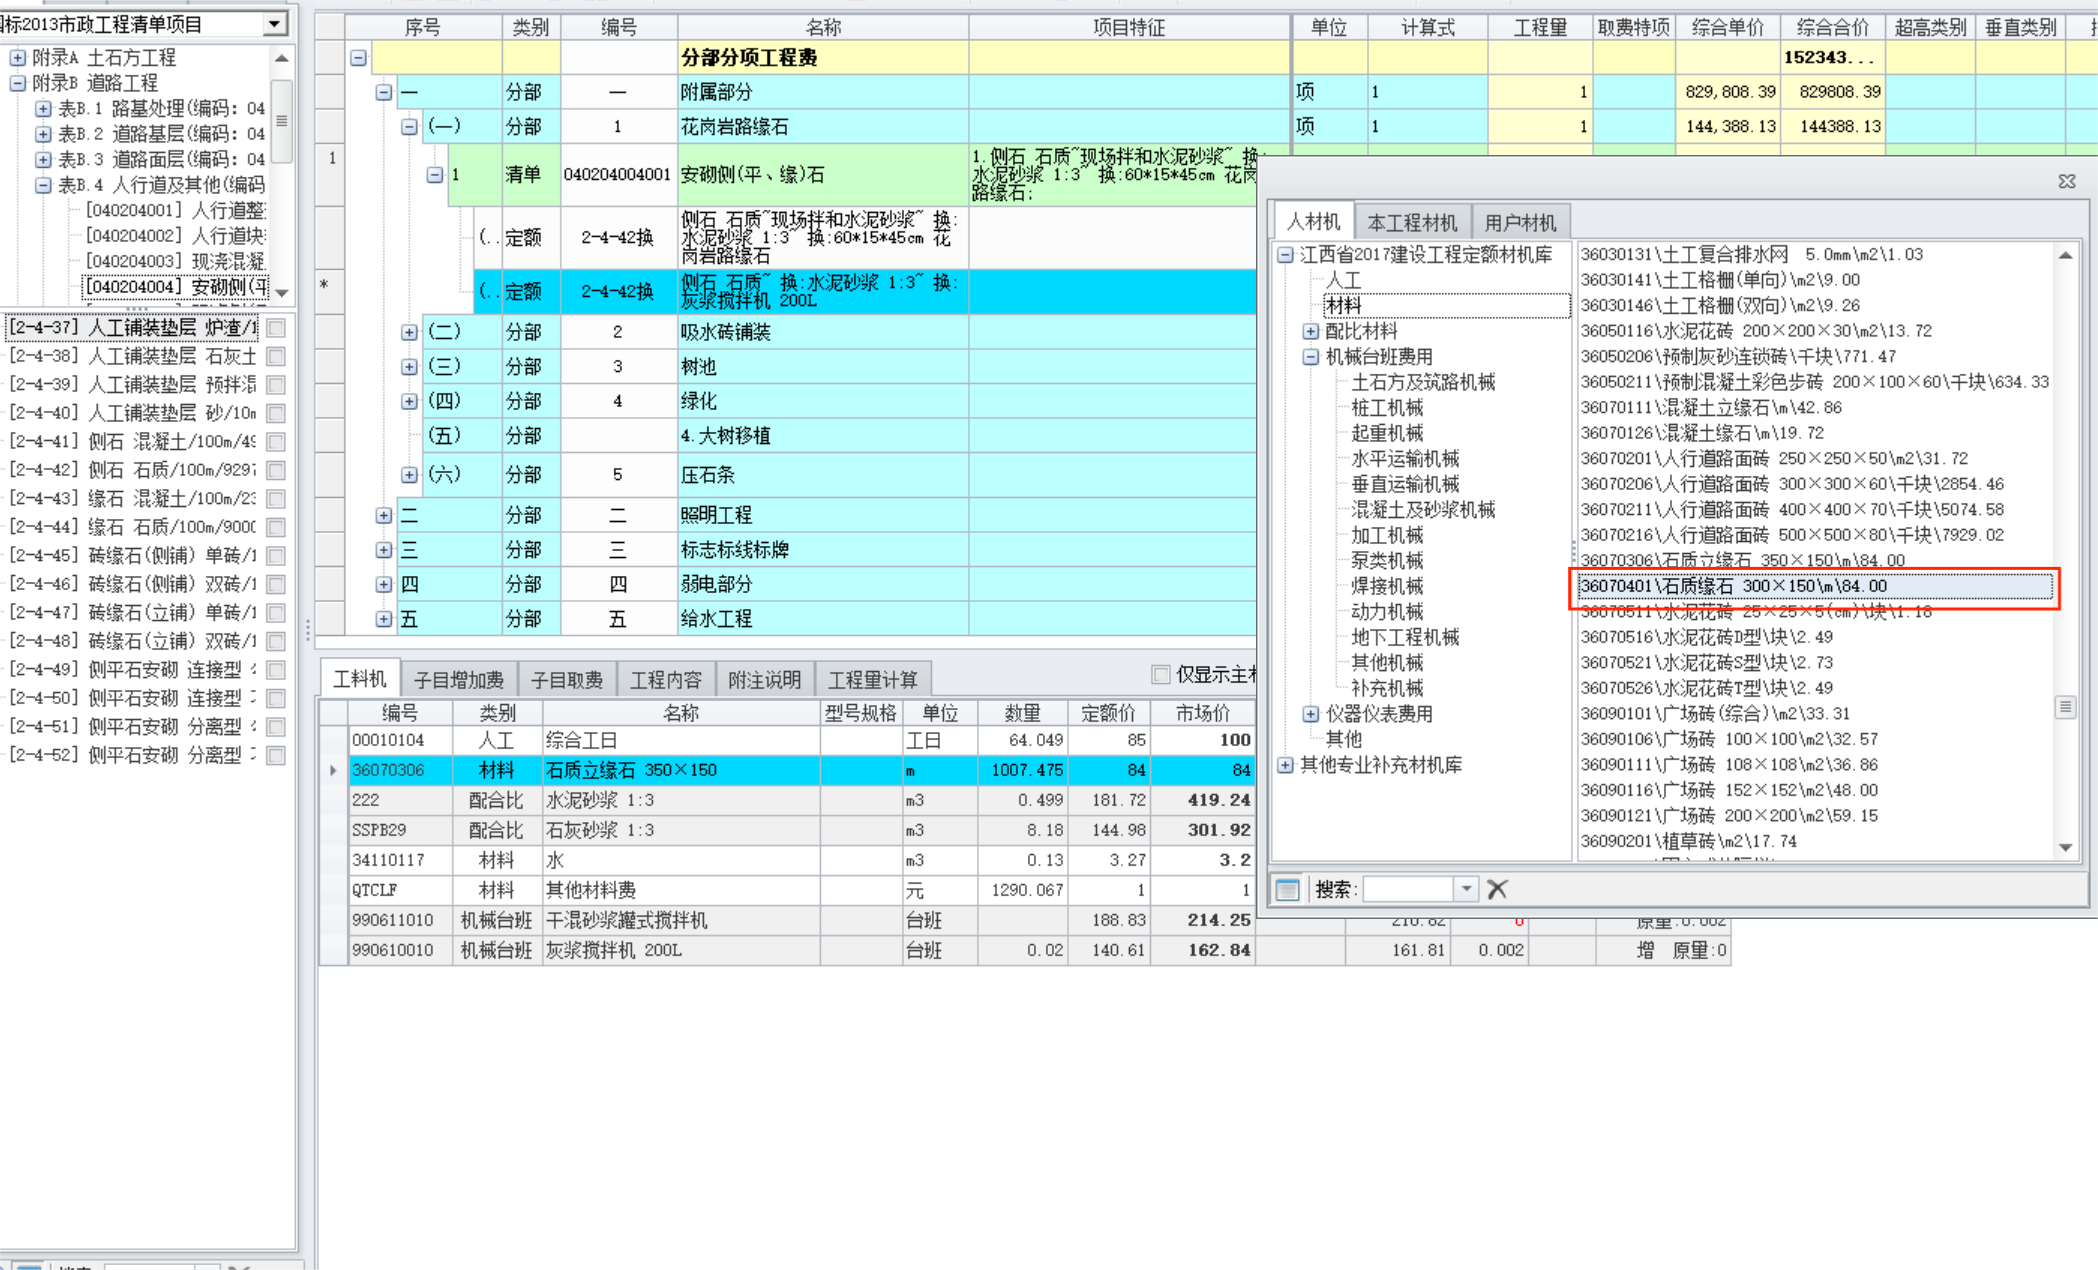Tick the checkbox for item [2-4-50] 侧平石安砌 连接型
2098x1270 pixels.
(x=276, y=698)
